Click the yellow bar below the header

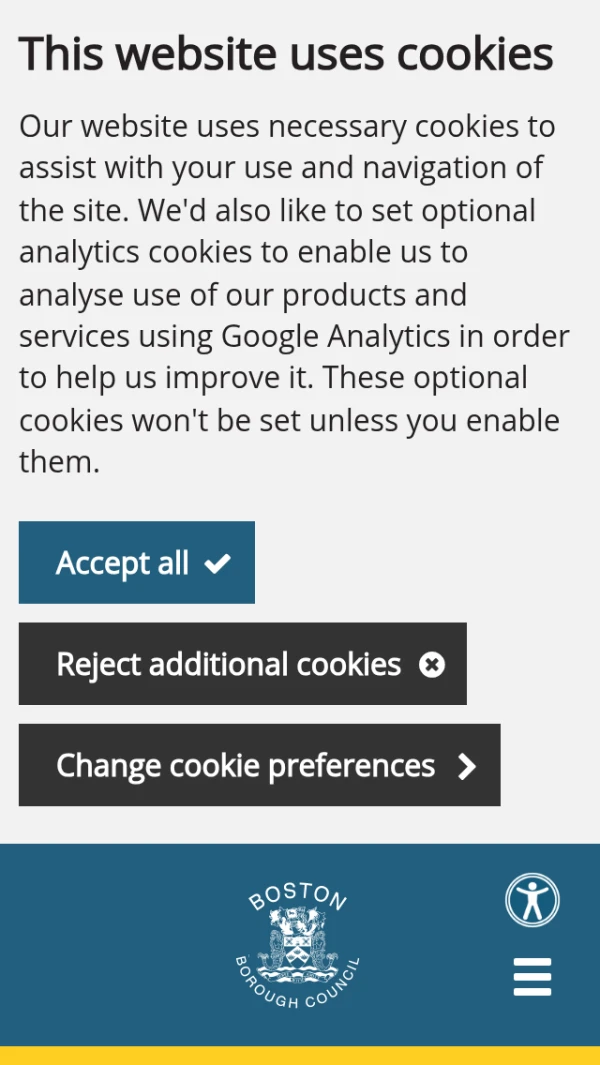coord(300,1055)
